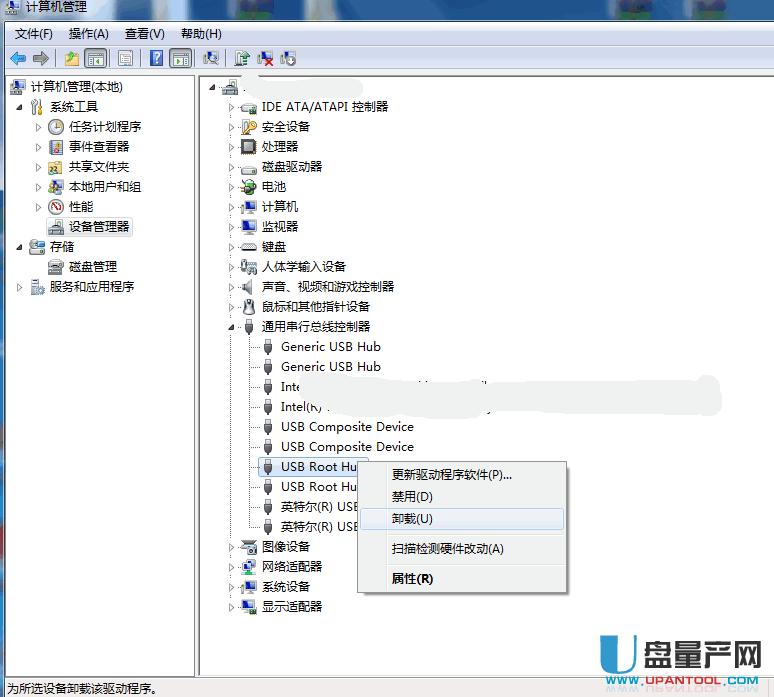
Task: Select the first Generic USB Hub device
Action: pyautogui.click(x=330, y=347)
